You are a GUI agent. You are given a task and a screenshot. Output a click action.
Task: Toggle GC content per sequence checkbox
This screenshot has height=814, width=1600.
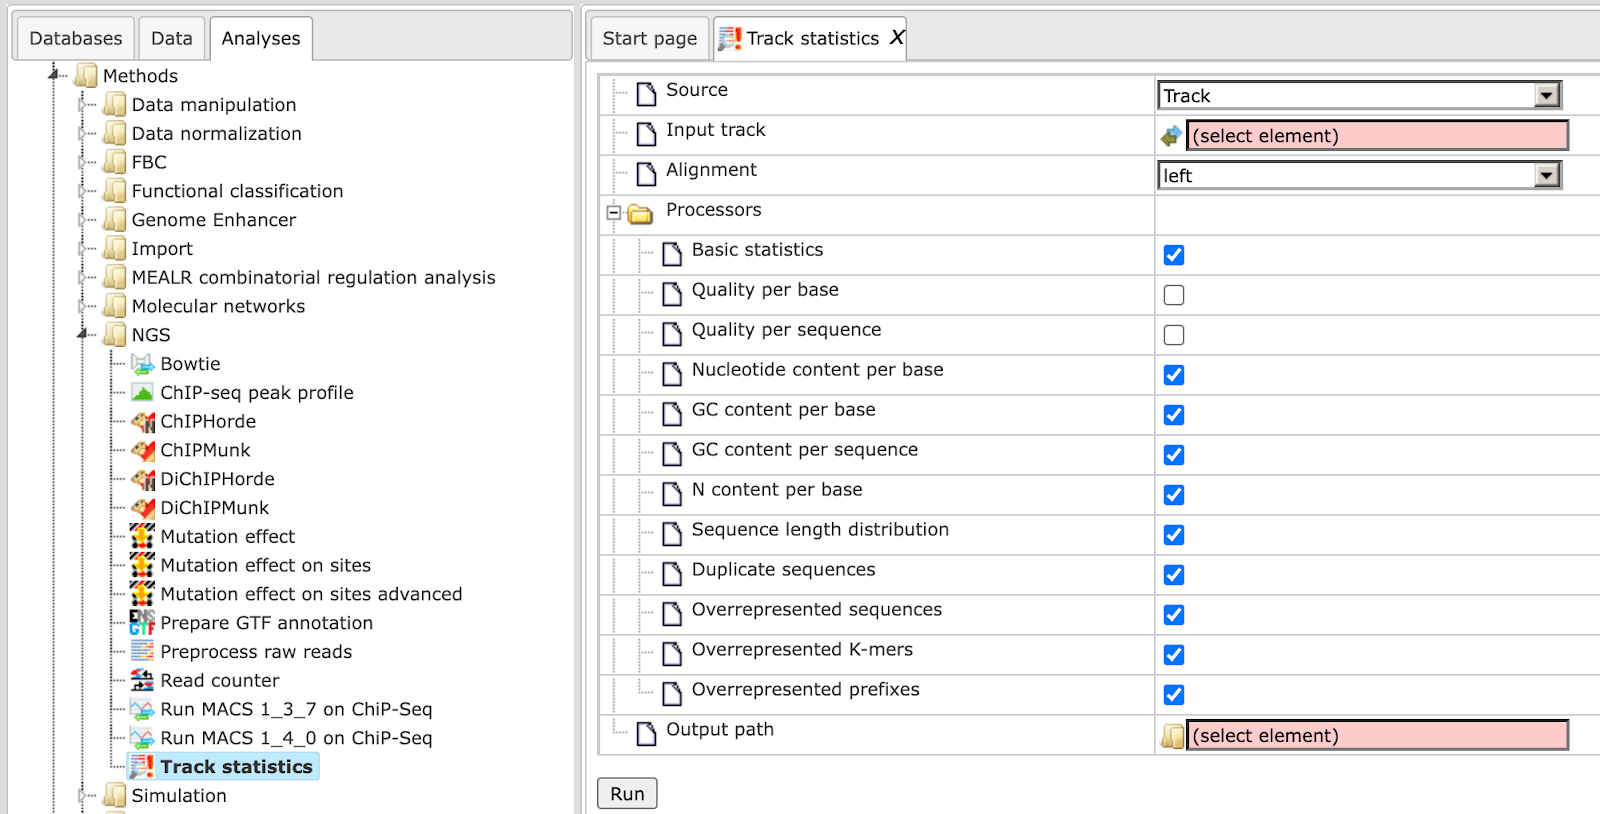coord(1174,455)
